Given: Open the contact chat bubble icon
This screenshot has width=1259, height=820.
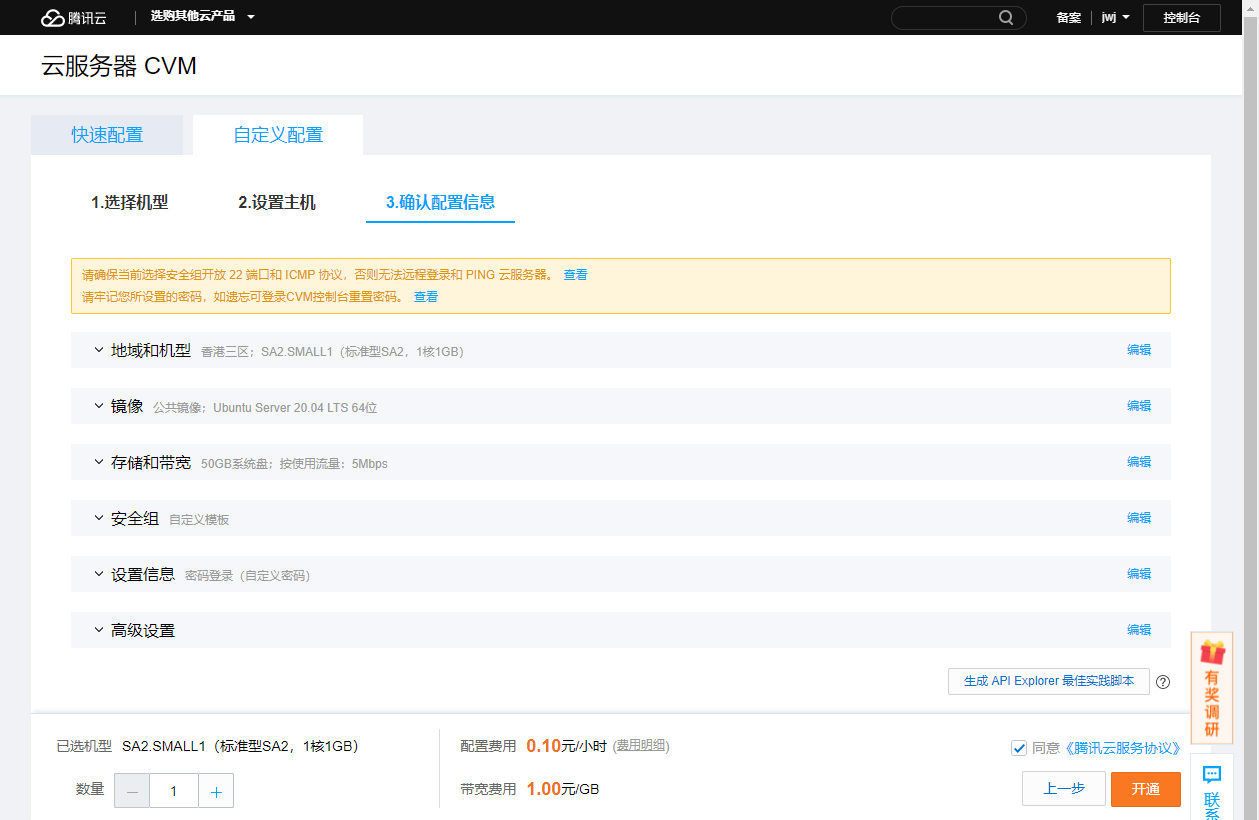Looking at the screenshot, I should [1212, 775].
